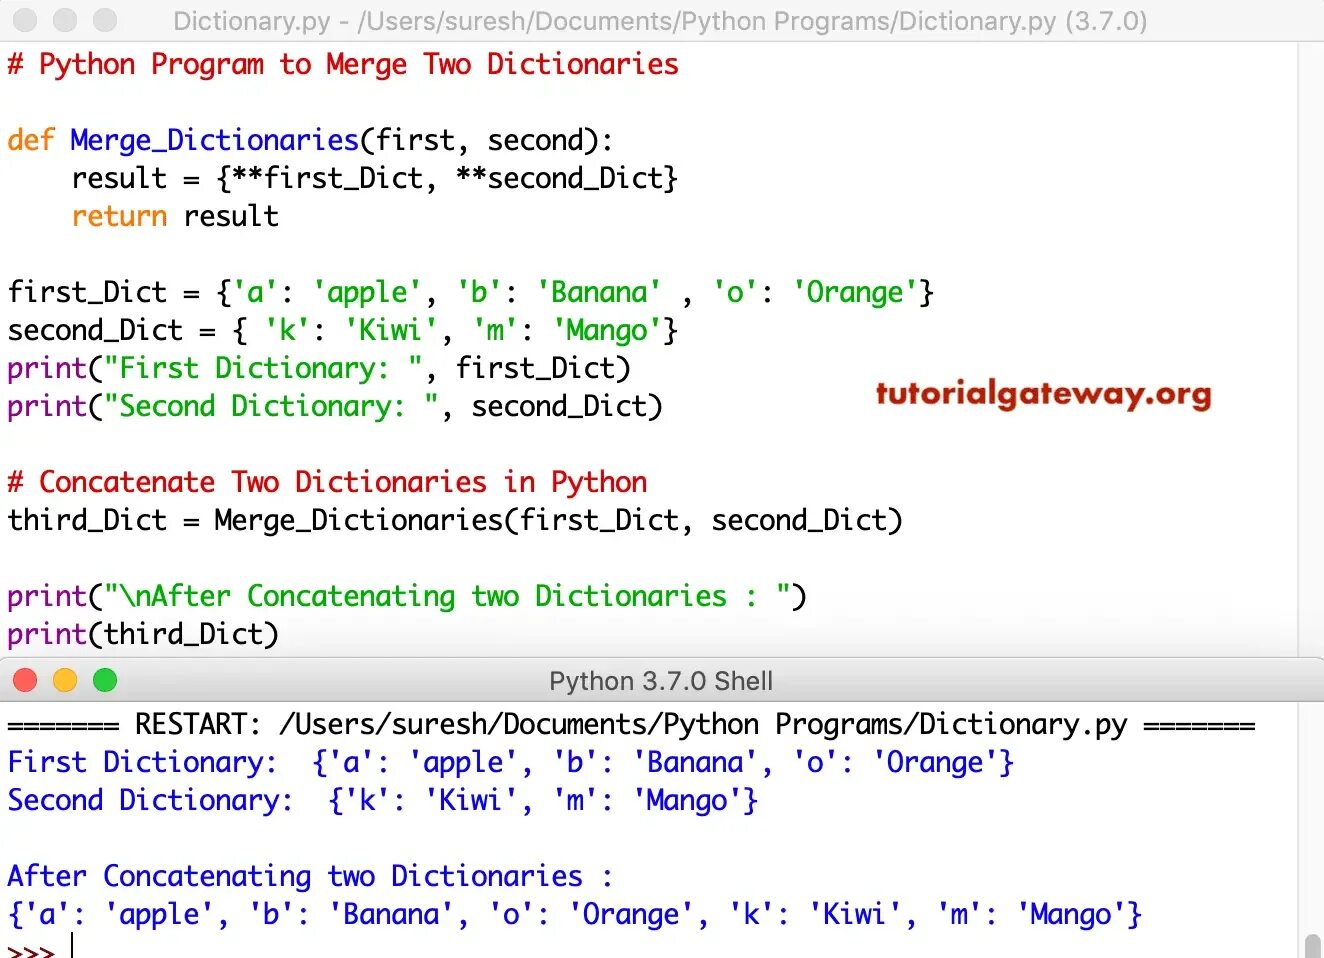Close the Dictionary.py editor window
1324x958 pixels.
[26, 20]
